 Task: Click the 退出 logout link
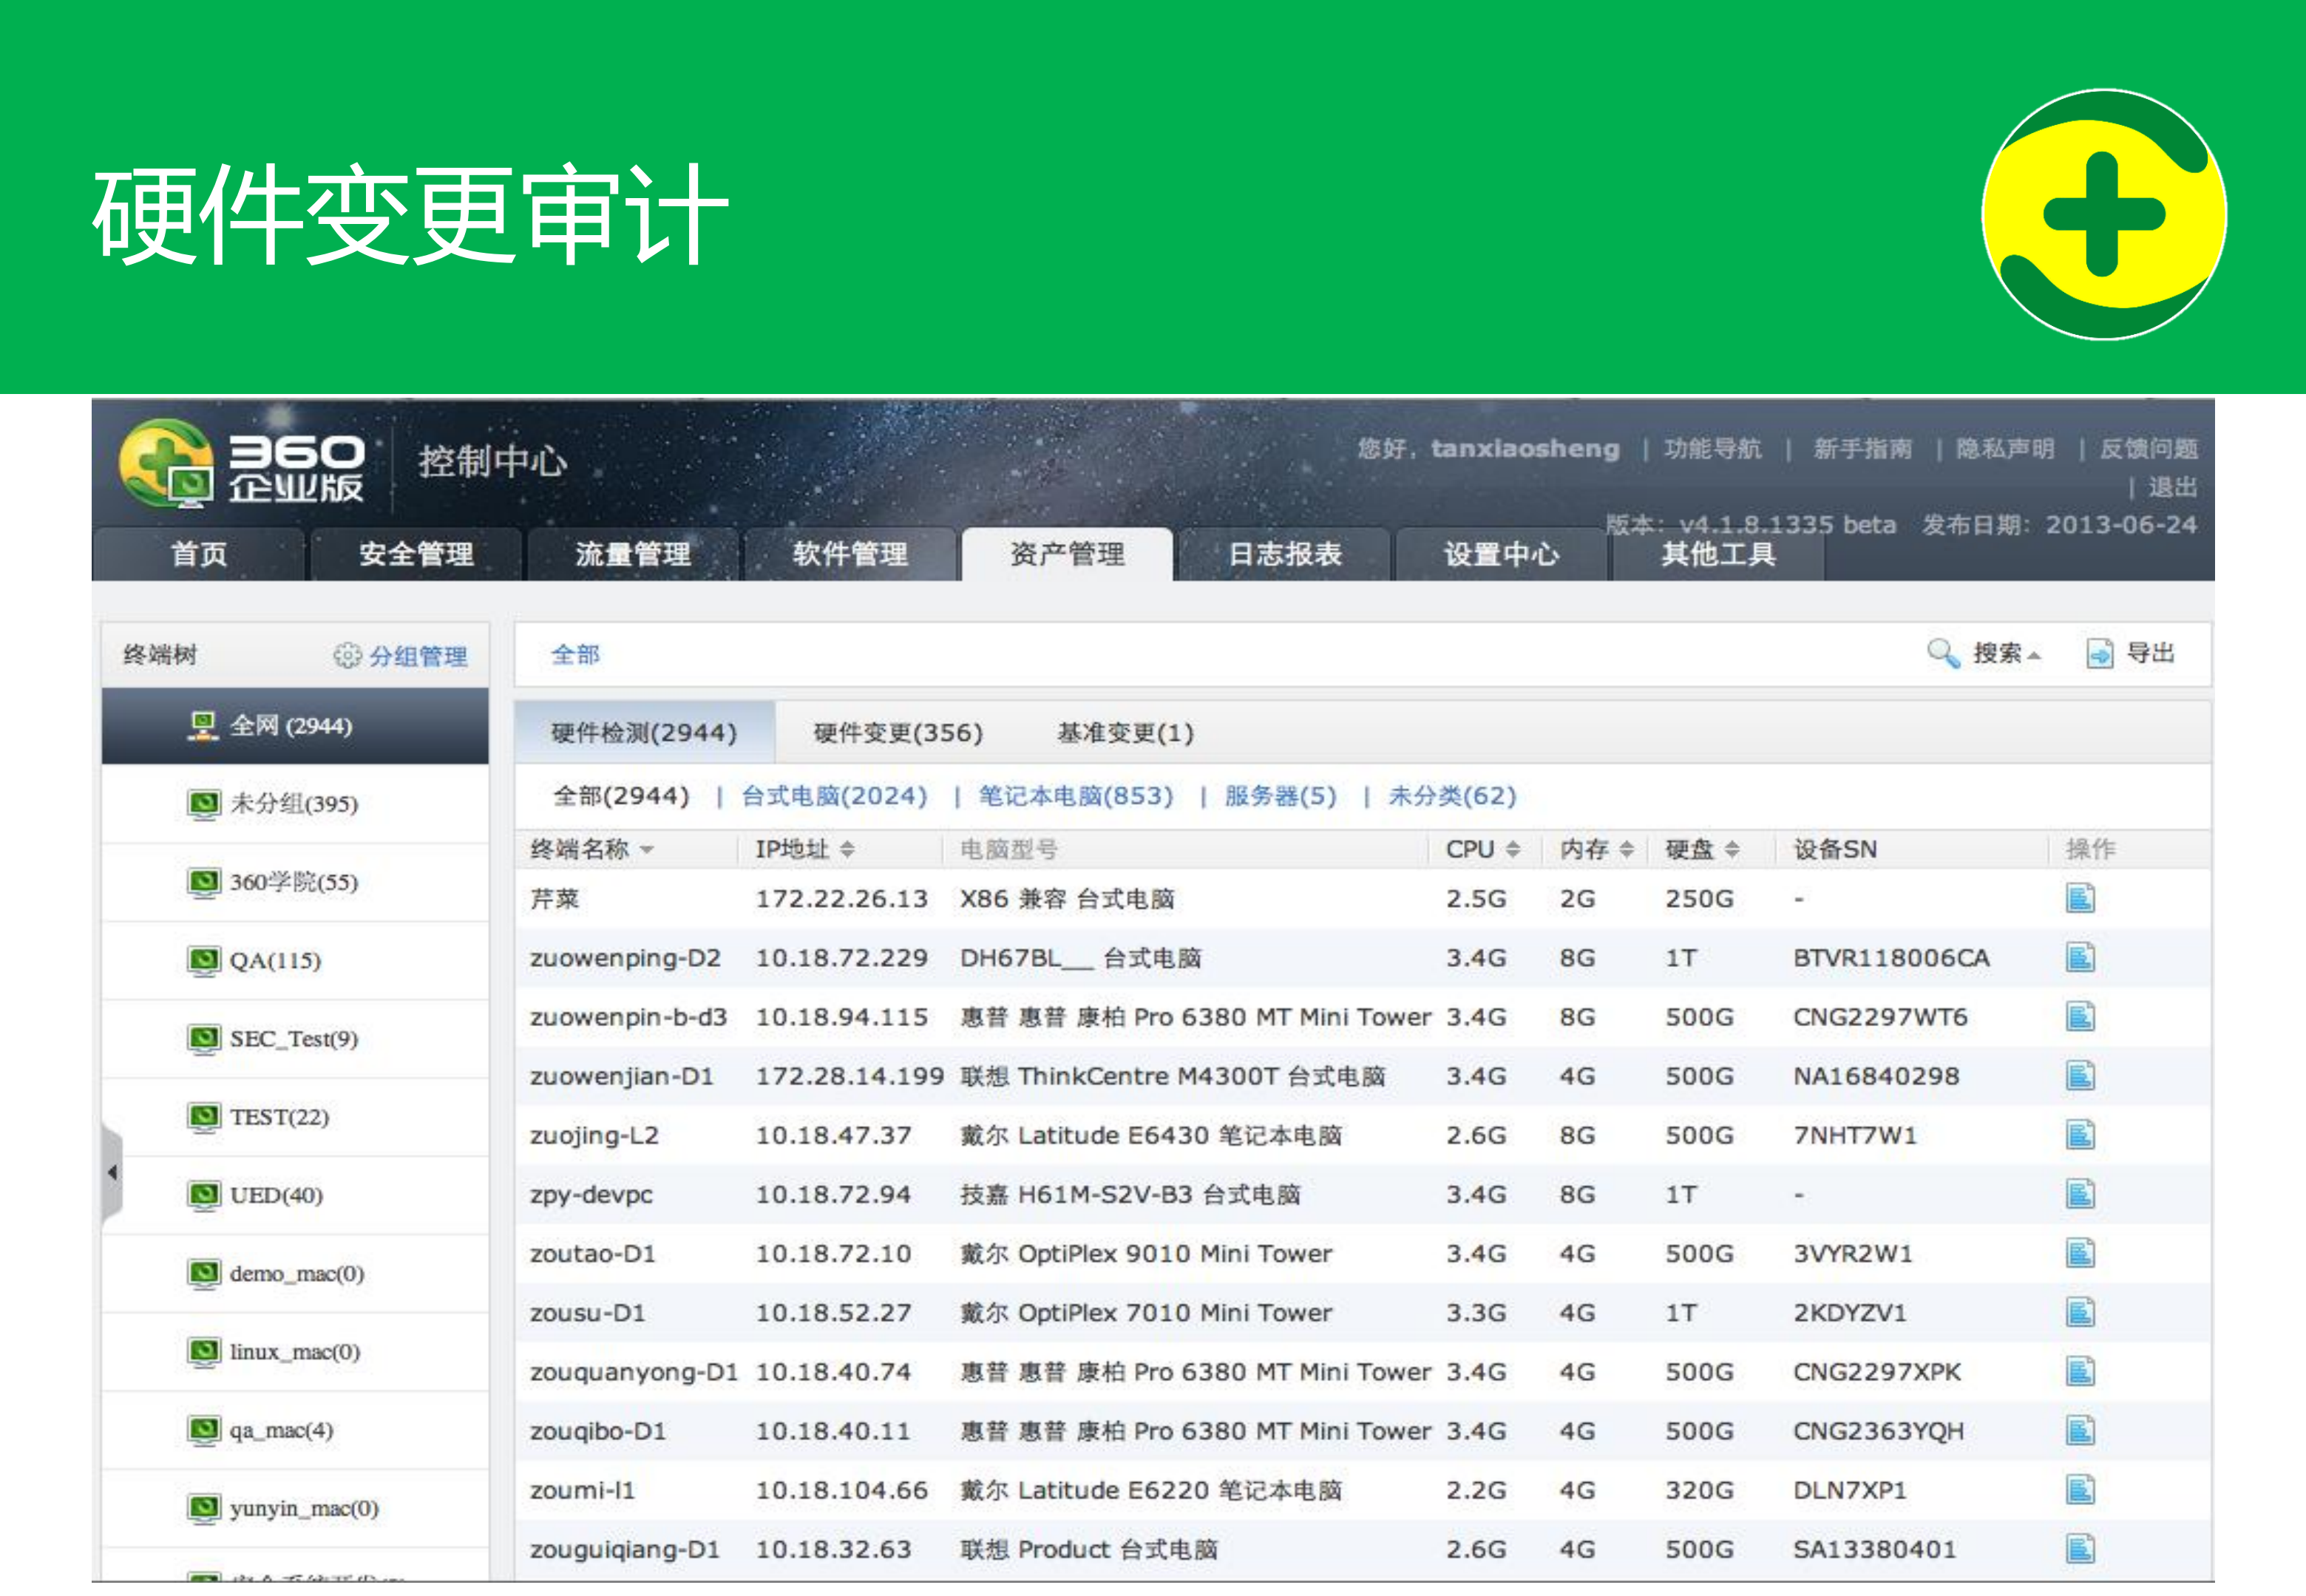click(2173, 487)
